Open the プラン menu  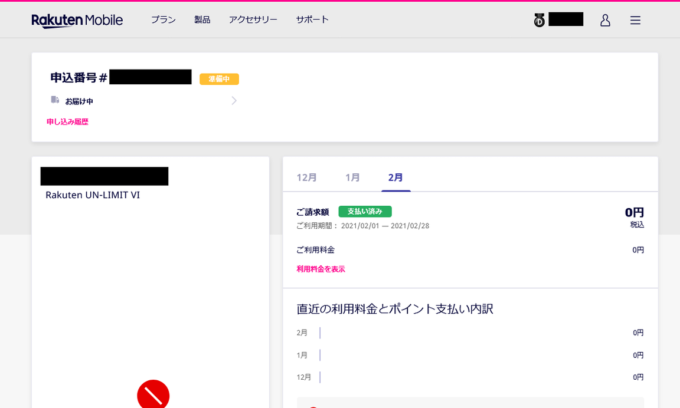[163, 20]
